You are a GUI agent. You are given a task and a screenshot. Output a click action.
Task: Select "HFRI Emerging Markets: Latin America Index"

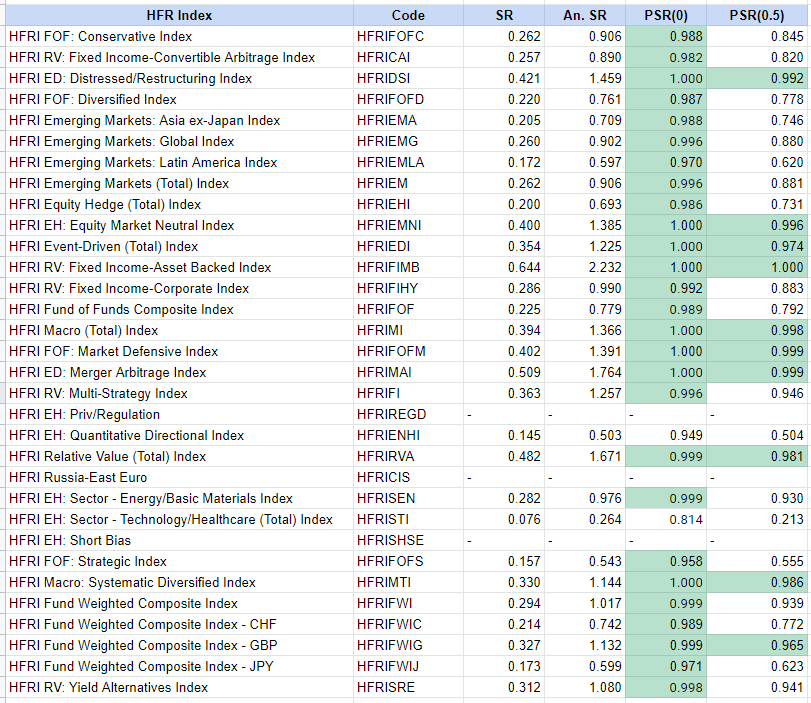pos(179,162)
